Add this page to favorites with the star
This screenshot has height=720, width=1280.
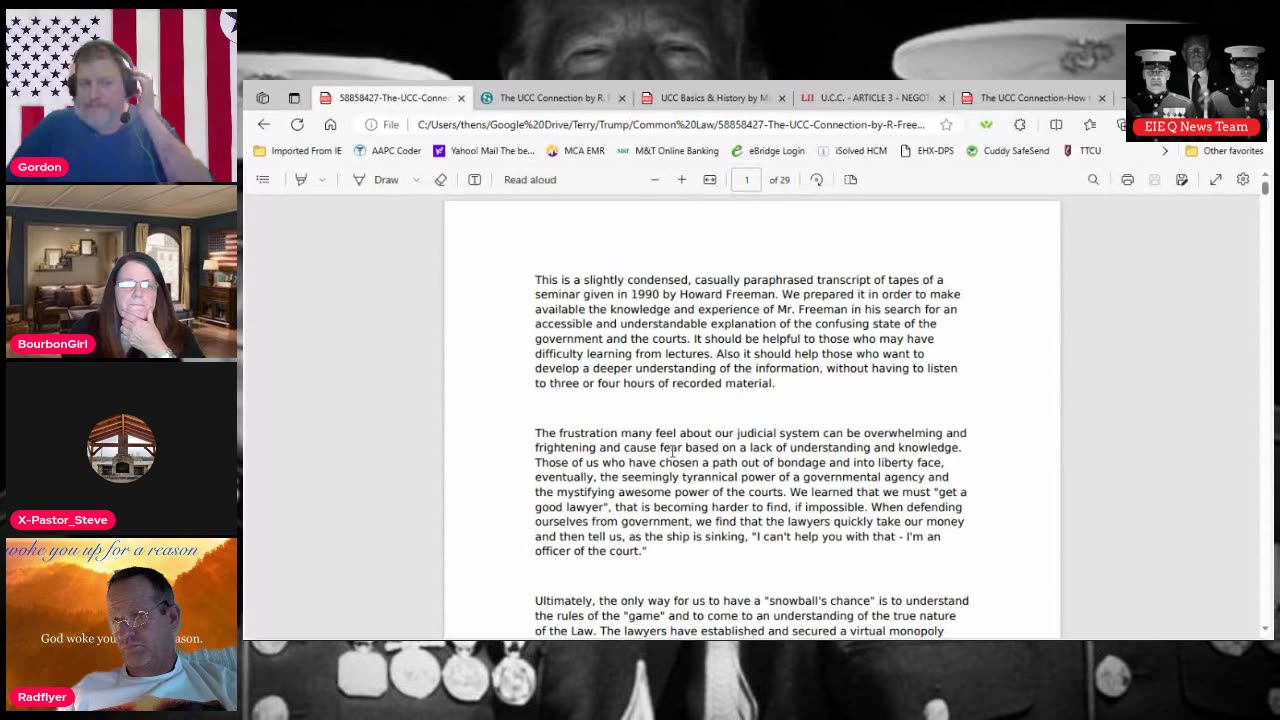946,125
